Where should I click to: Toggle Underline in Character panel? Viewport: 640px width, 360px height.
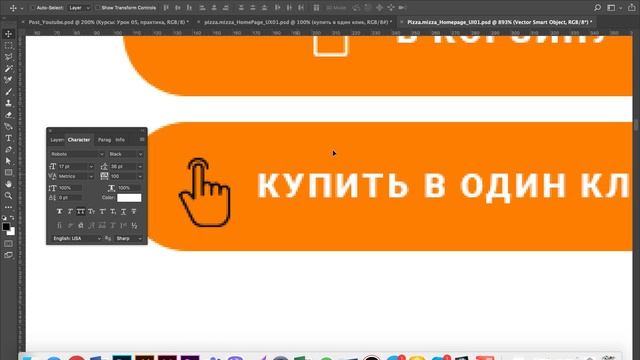click(x=123, y=211)
